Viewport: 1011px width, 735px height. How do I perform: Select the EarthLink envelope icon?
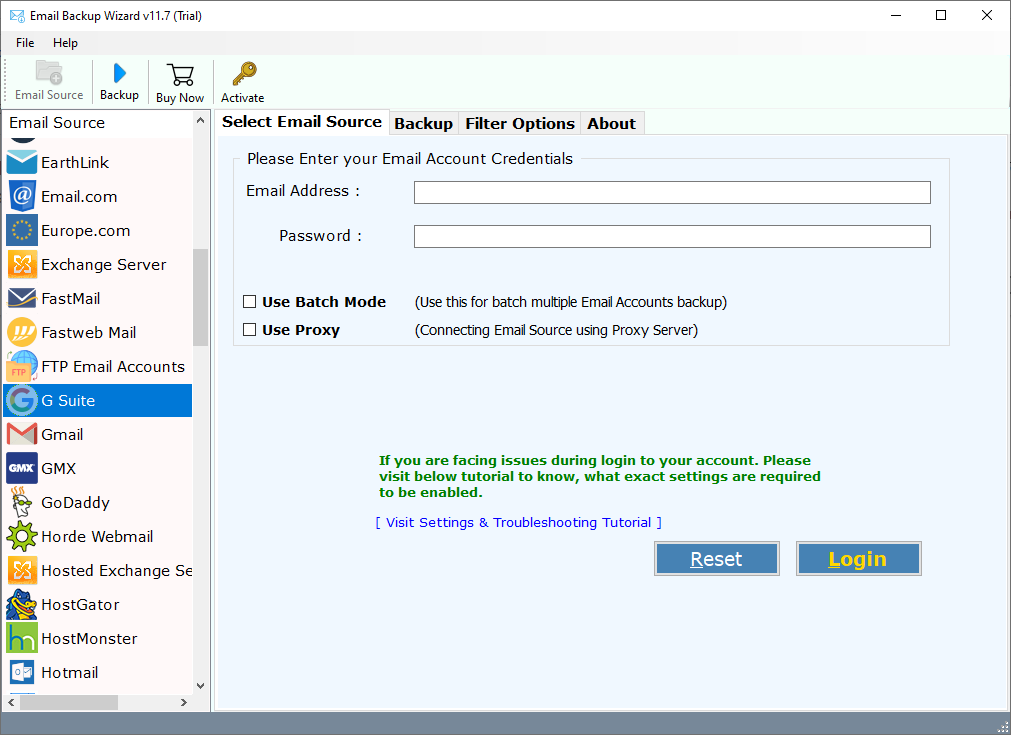click(22, 162)
